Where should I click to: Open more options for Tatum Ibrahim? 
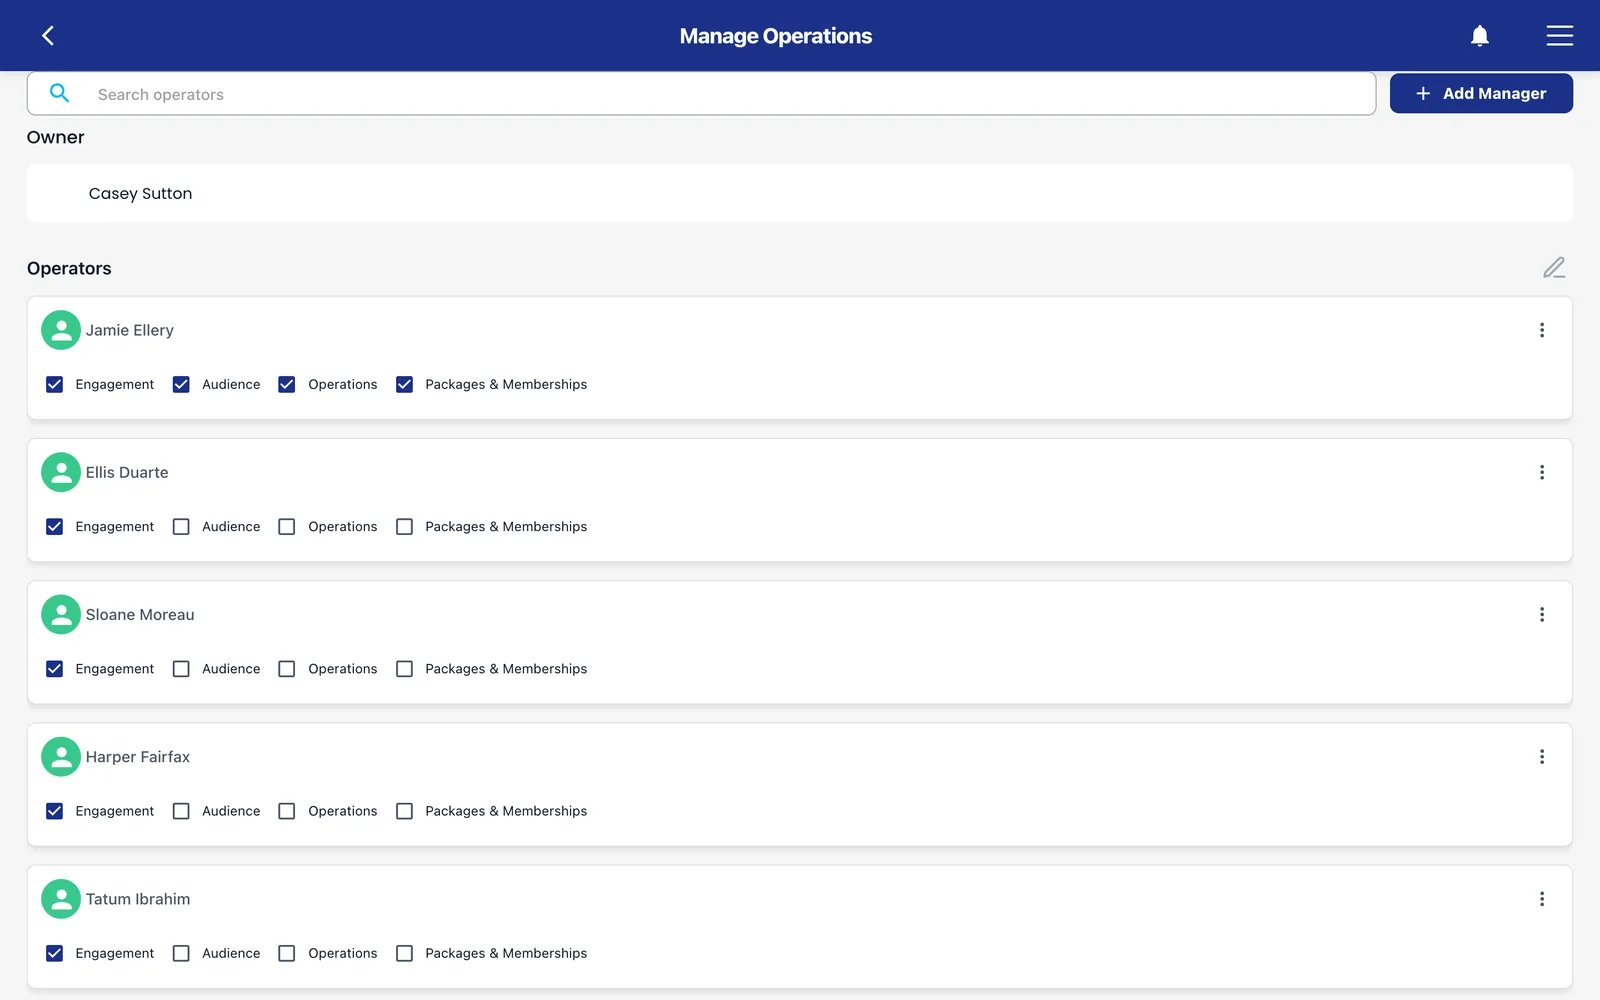pyautogui.click(x=1542, y=899)
